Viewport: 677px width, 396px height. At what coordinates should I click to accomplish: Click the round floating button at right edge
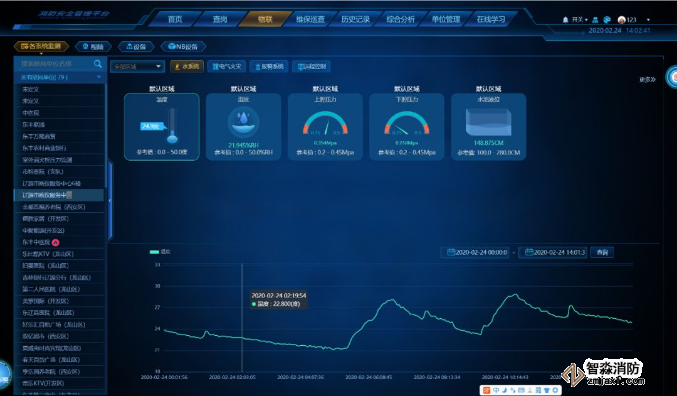pos(673,77)
